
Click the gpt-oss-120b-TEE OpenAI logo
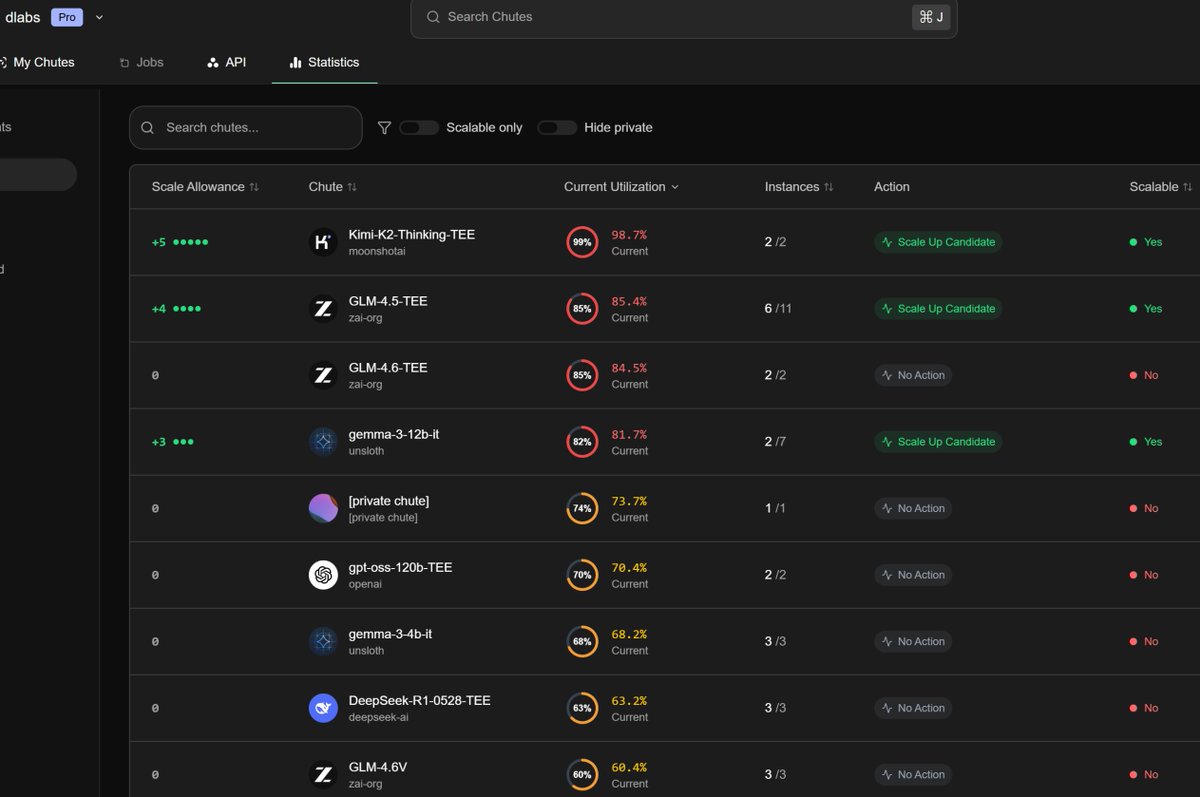[323, 575]
